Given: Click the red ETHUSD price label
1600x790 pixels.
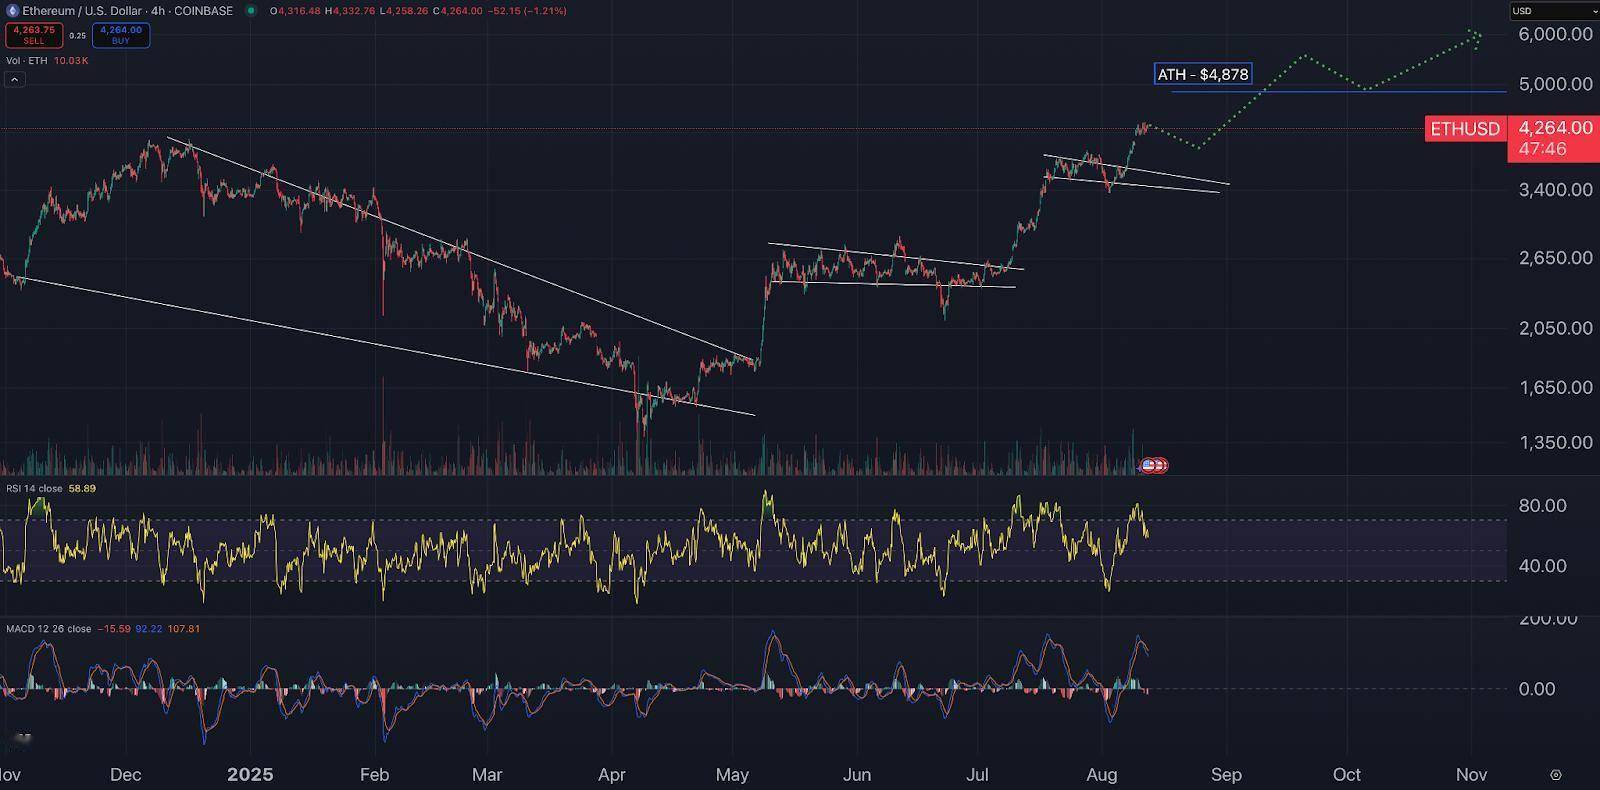Looking at the screenshot, I should [x=1465, y=129].
